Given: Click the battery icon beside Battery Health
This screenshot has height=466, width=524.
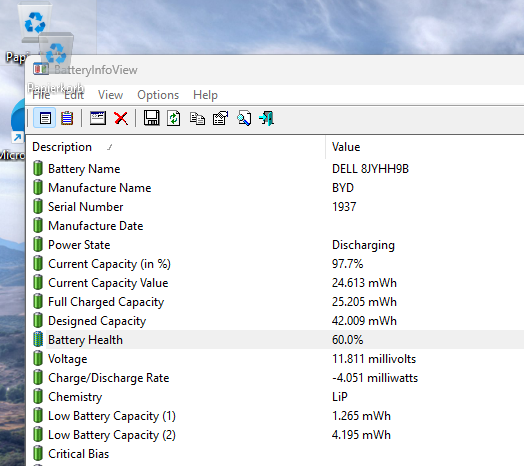Looking at the screenshot, I should coord(38,339).
